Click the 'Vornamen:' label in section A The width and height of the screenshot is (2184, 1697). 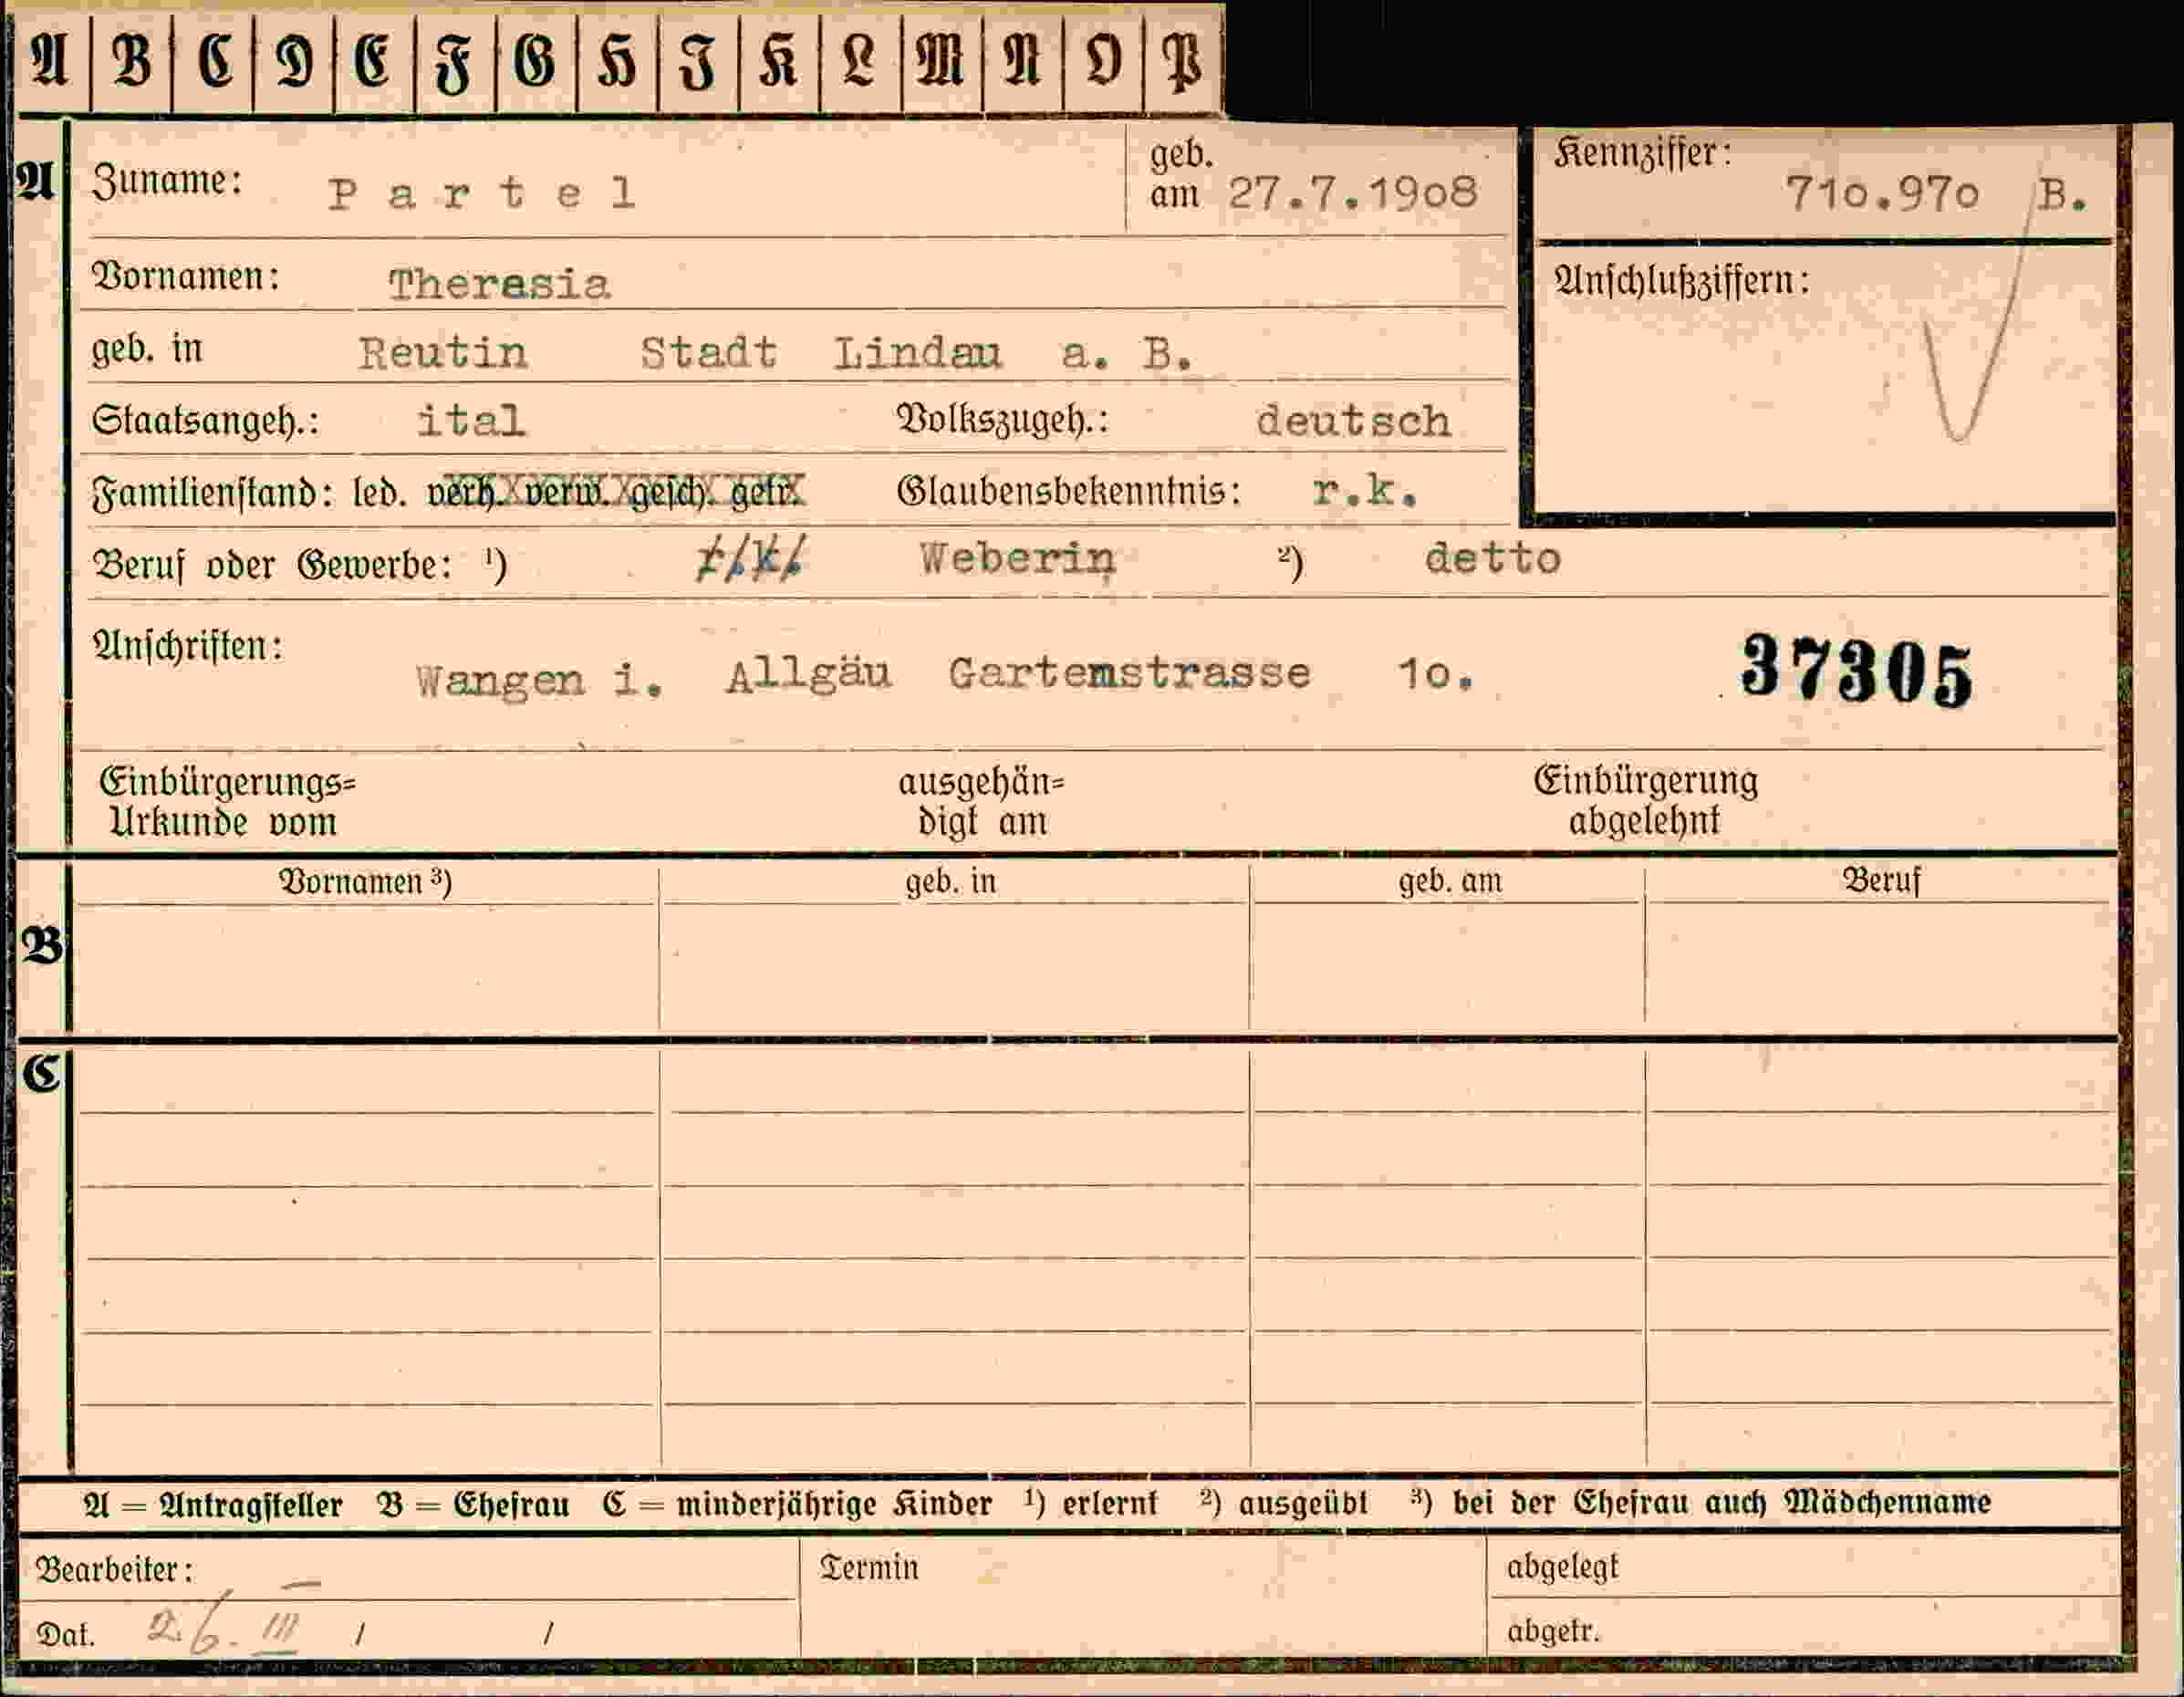click(x=186, y=276)
